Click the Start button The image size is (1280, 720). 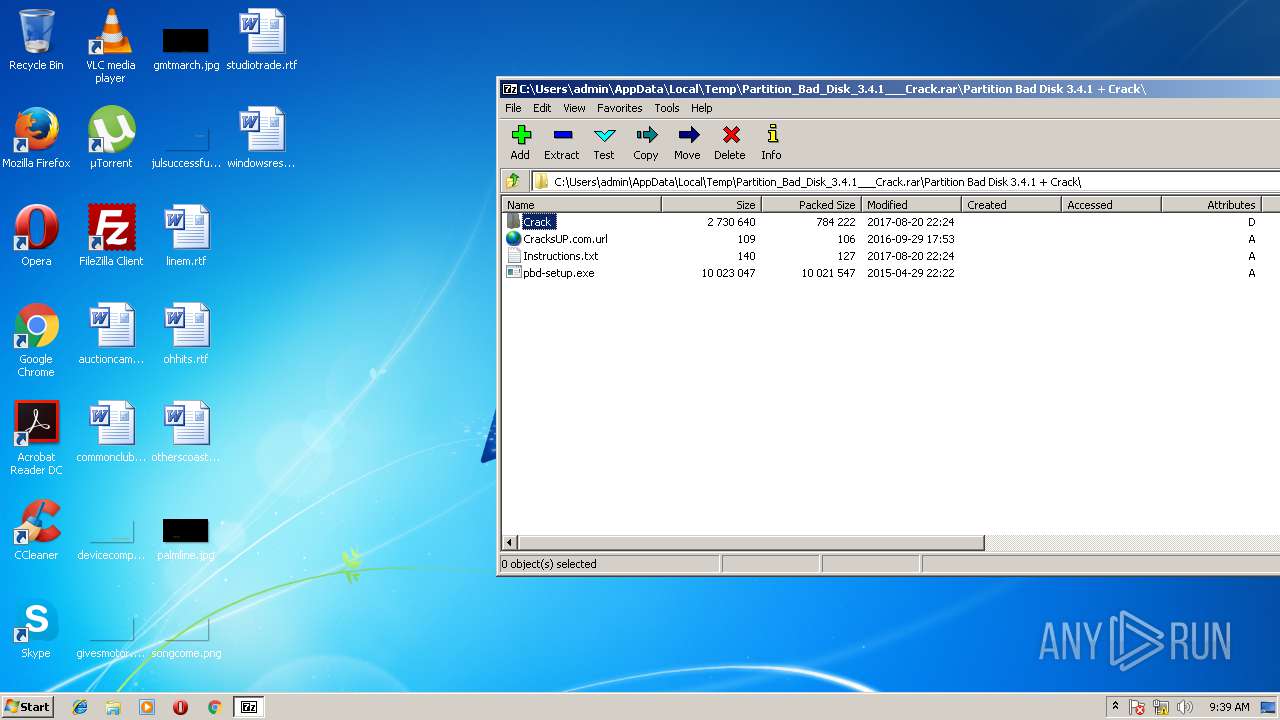pyautogui.click(x=27, y=707)
